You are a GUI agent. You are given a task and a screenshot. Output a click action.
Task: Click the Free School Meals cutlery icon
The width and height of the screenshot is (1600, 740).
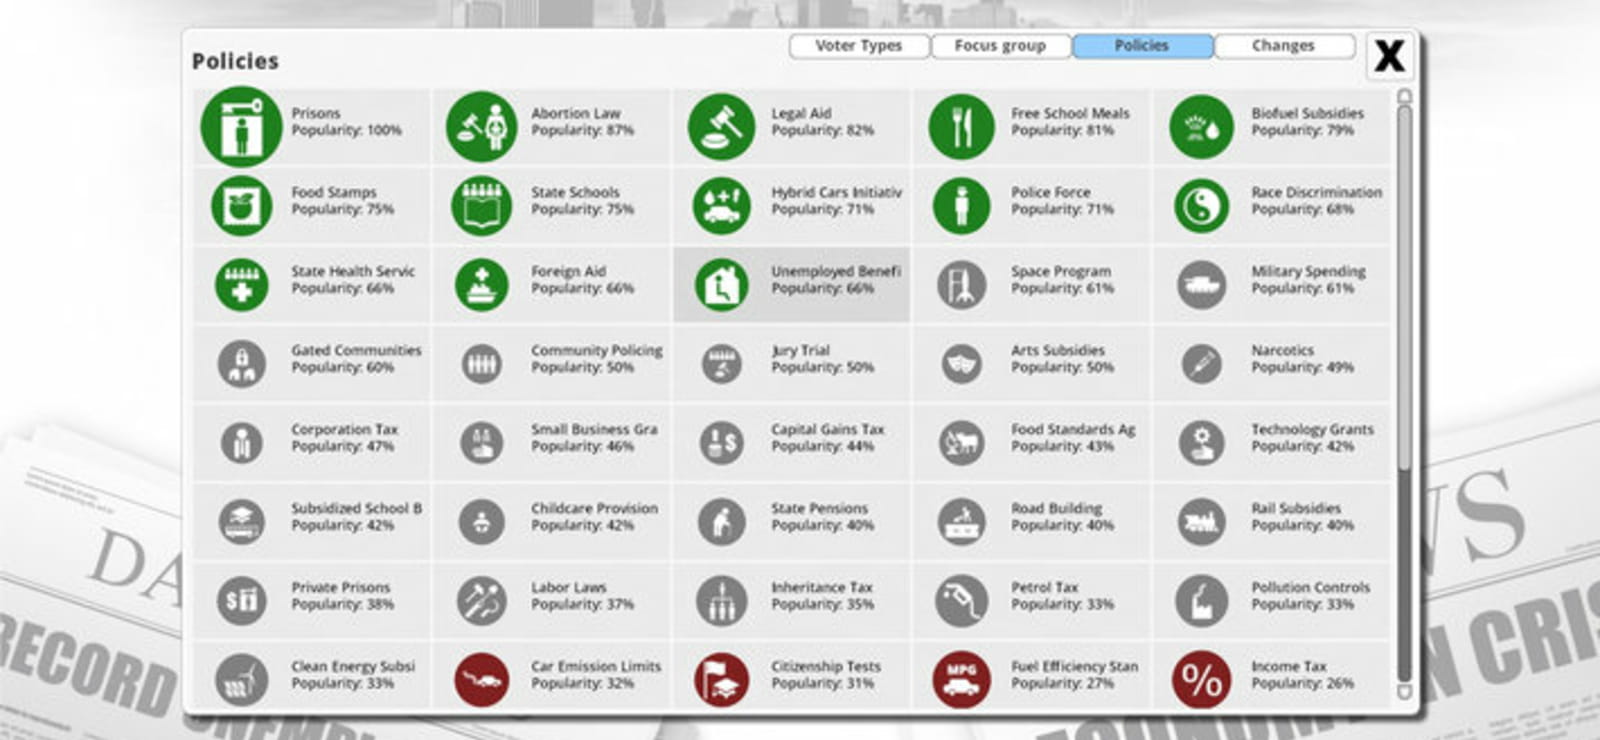click(961, 127)
